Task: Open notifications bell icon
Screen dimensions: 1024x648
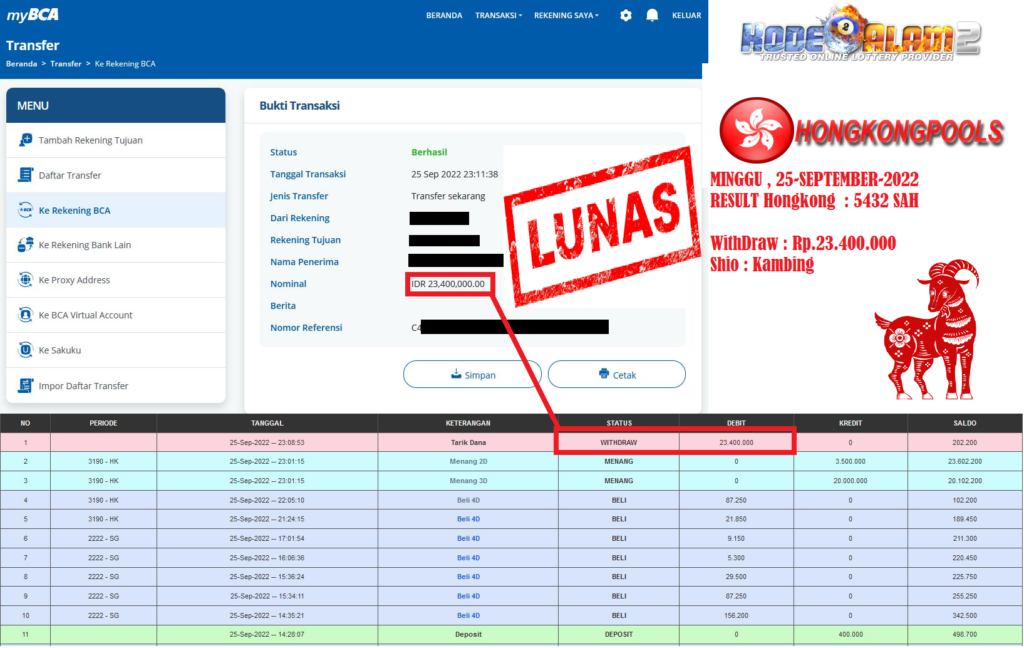Action: (652, 15)
